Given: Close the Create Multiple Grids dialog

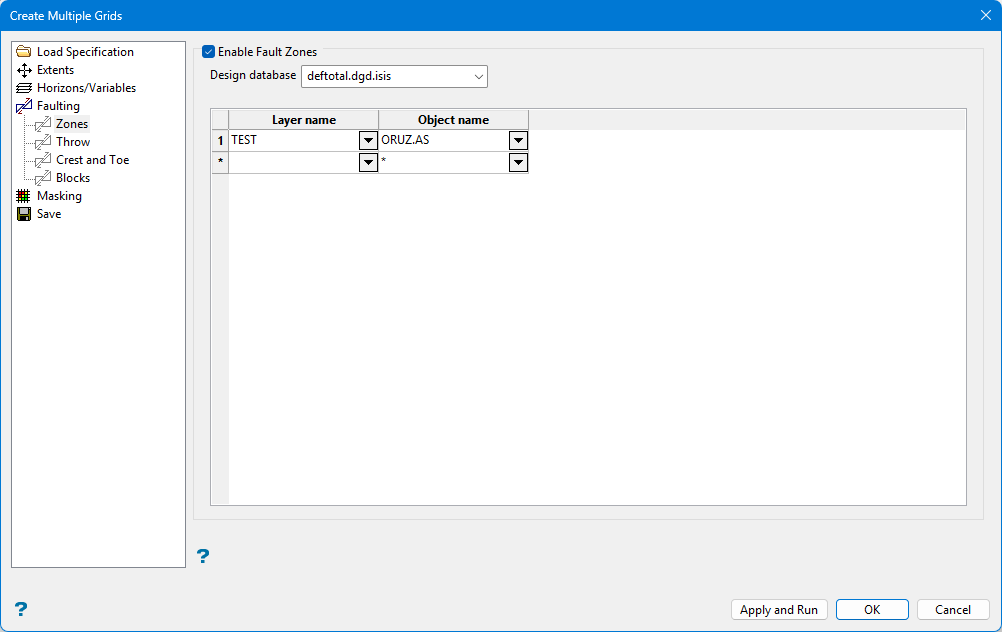Looking at the screenshot, I should click(x=985, y=15).
